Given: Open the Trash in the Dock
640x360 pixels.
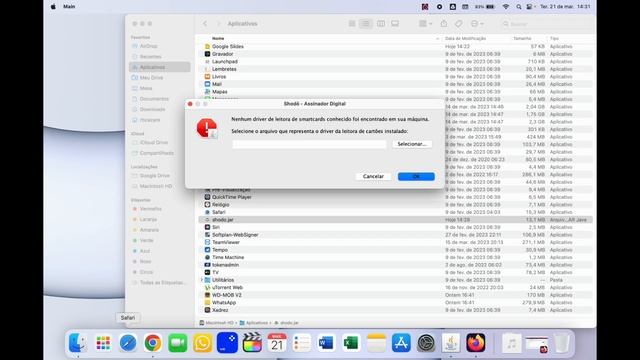Looking at the screenshot, I should pyautogui.click(x=562, y=342).
